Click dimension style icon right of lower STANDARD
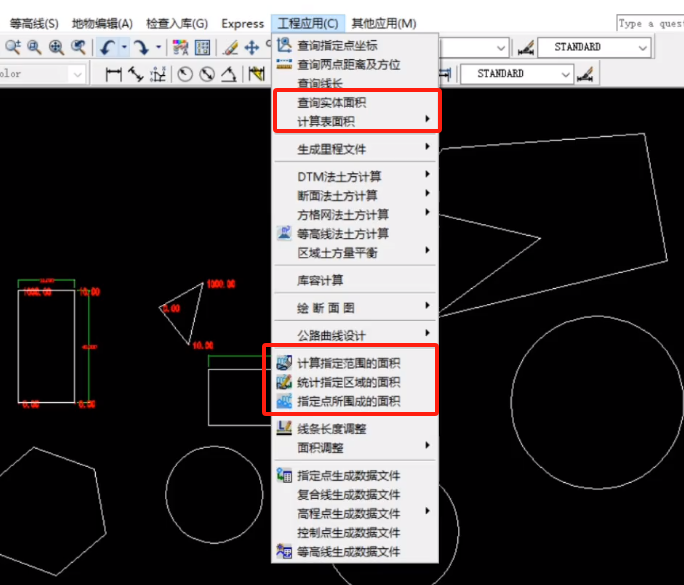Screen dimensions: 684x585 (585, 75)
